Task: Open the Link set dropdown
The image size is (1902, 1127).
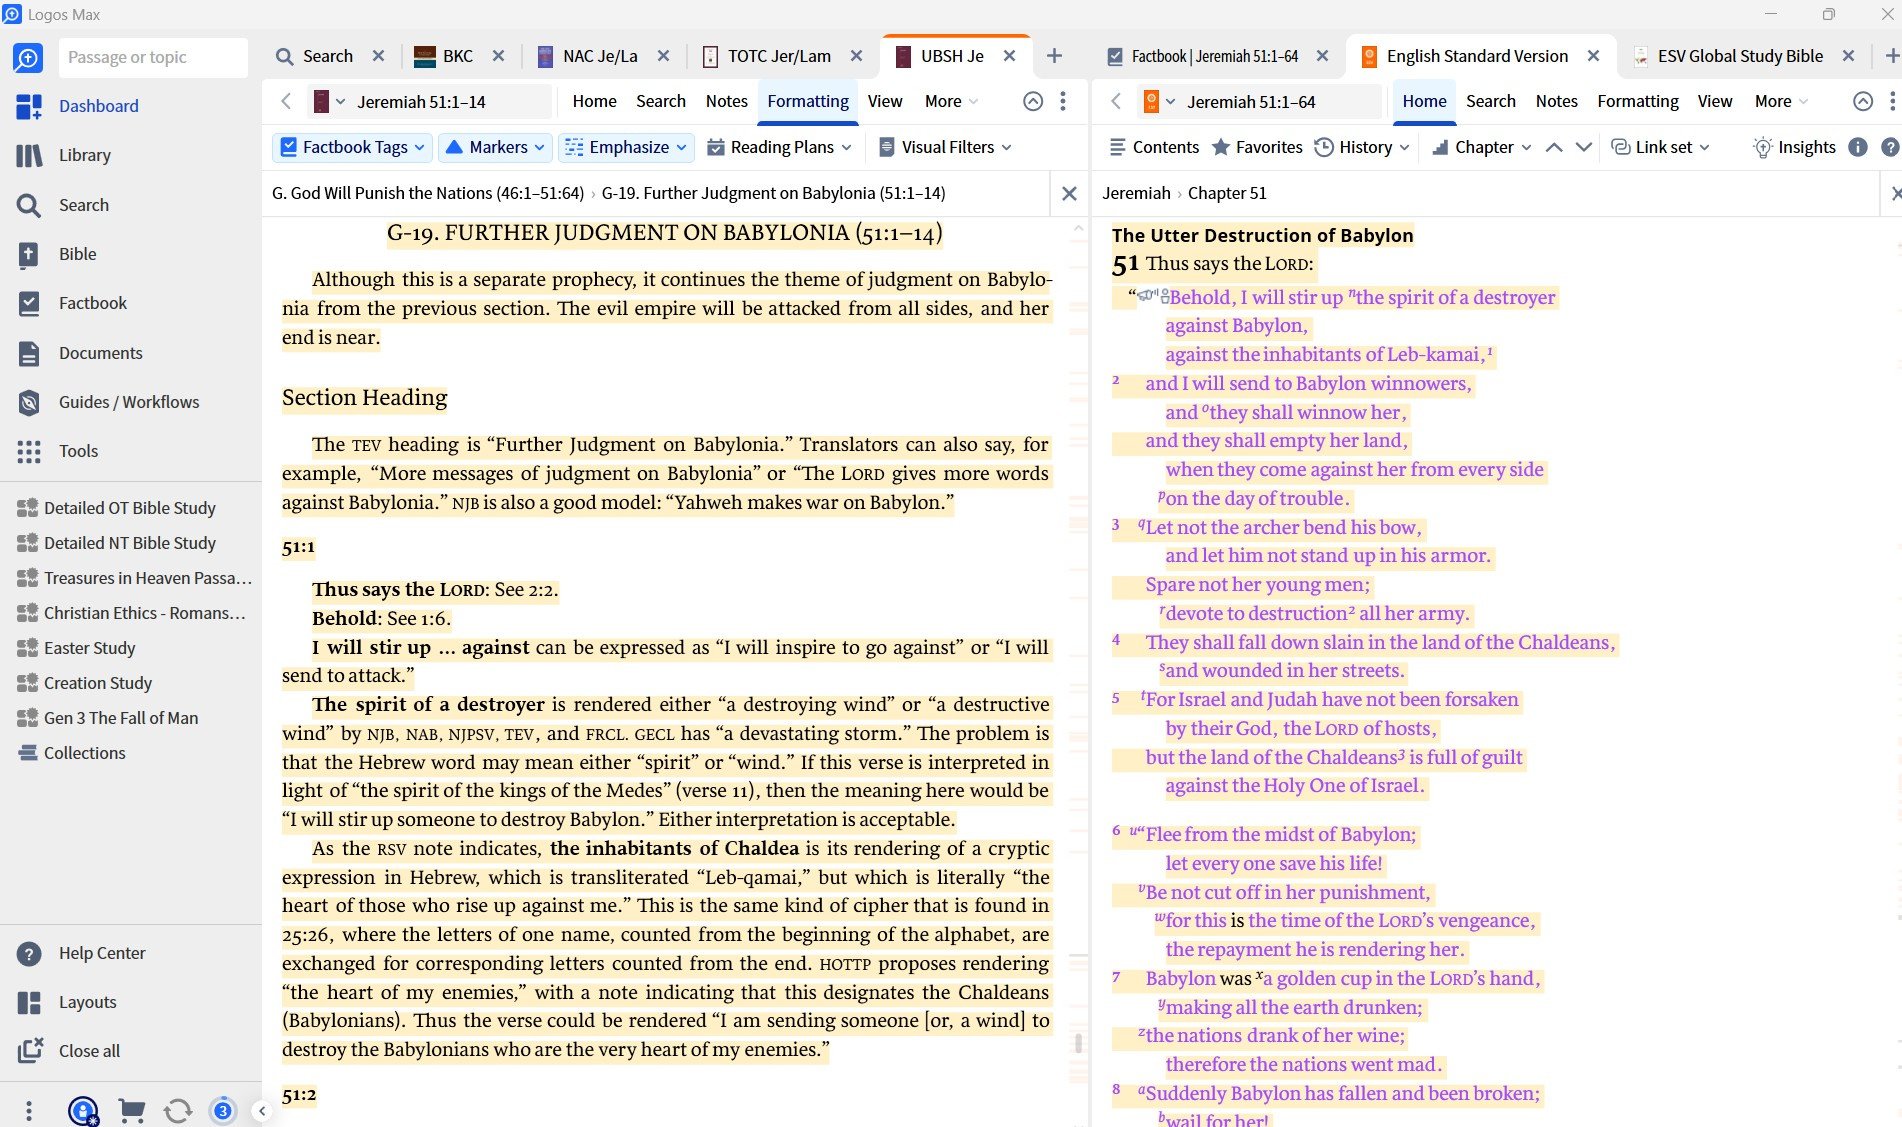Action: coord(1660,147)
